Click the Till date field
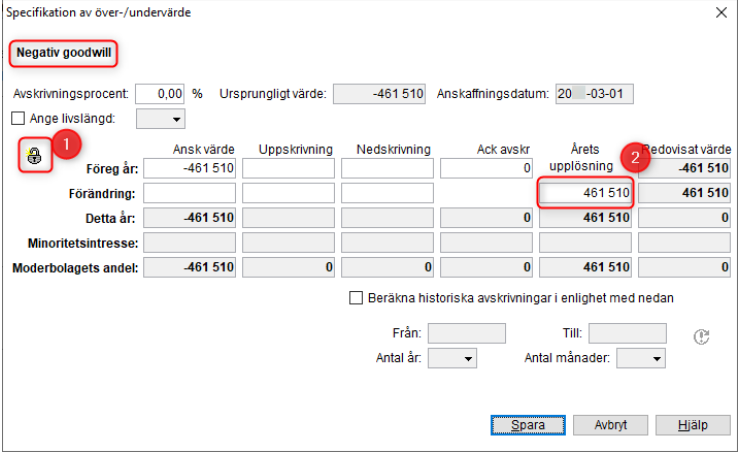This screenshot has width=748, height=458. pos(627,333)
